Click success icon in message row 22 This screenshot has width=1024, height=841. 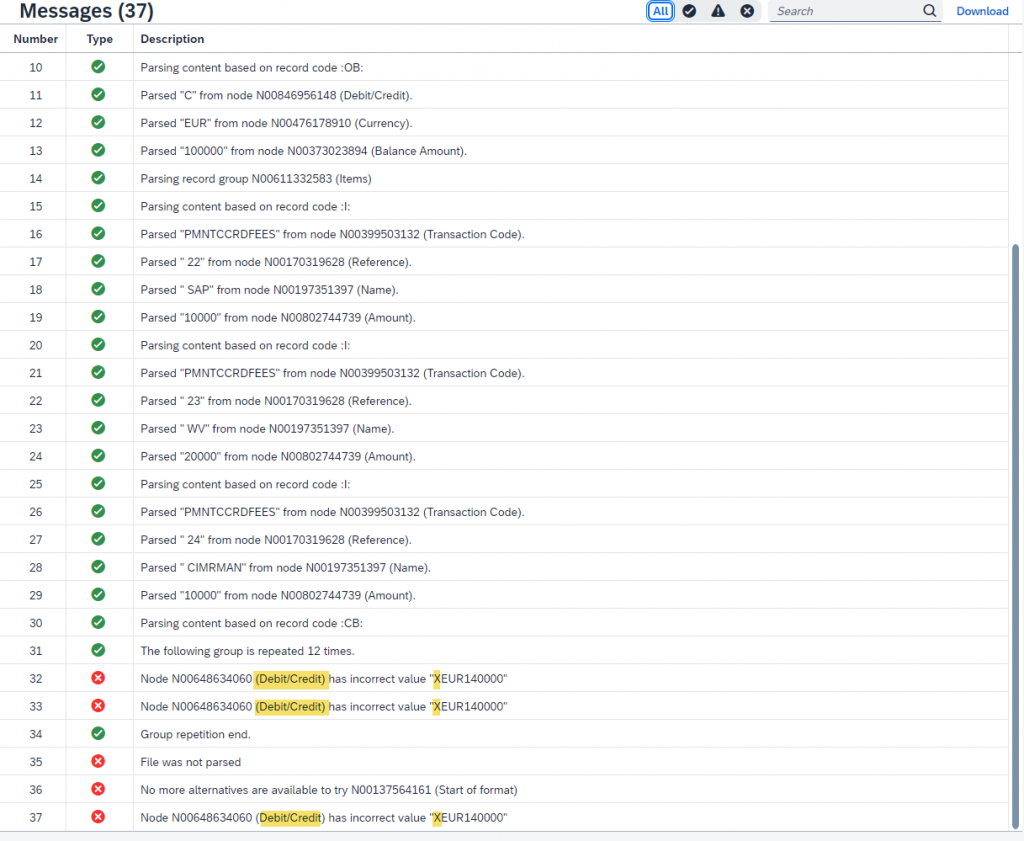[98, 400]
